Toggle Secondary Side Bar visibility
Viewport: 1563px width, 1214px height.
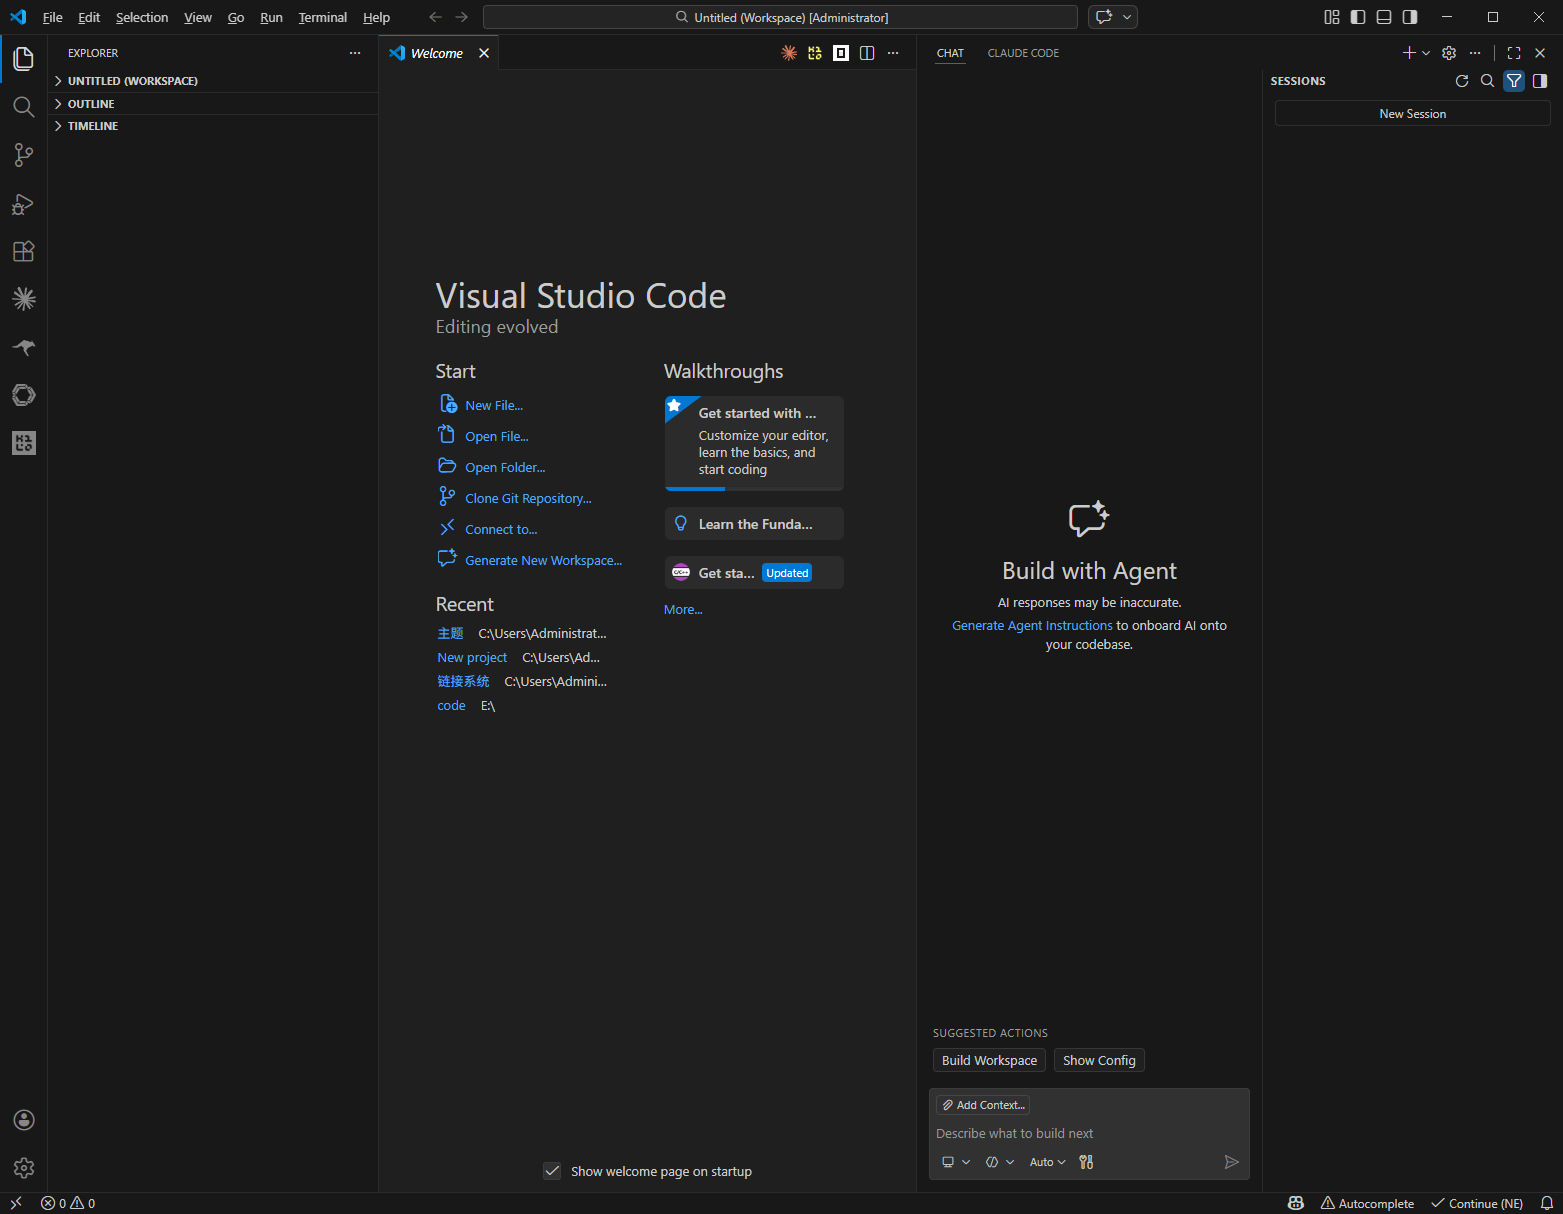tap(1410, 17)
